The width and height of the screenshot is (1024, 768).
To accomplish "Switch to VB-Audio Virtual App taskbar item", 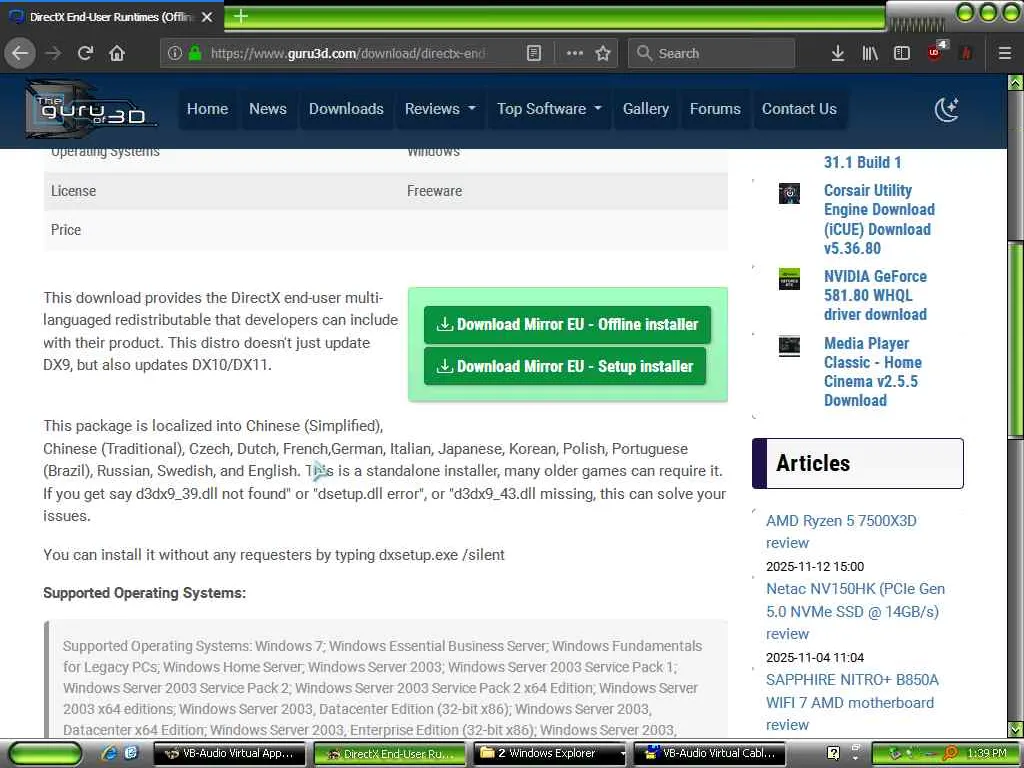I will pos(229,754).
